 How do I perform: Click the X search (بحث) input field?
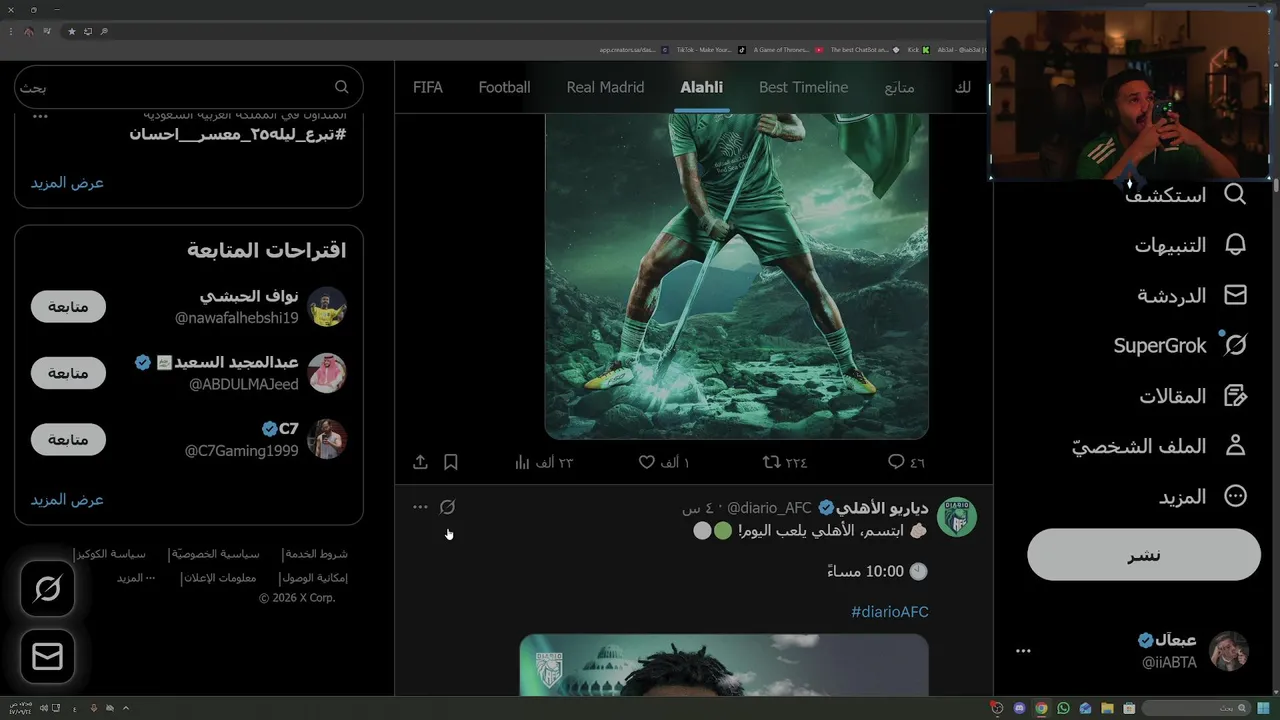point(188,87)
